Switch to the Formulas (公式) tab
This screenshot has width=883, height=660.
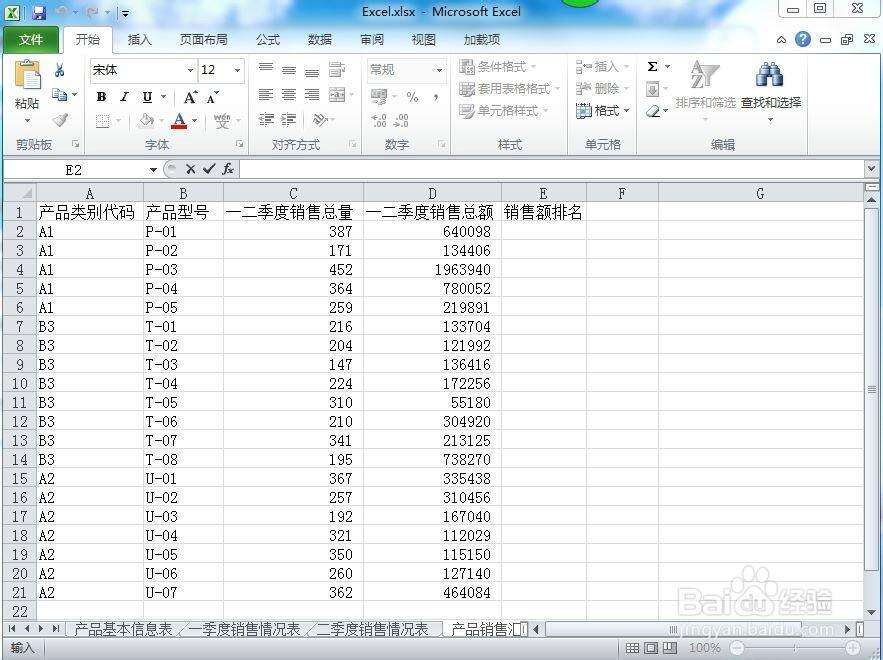(268, 39)
